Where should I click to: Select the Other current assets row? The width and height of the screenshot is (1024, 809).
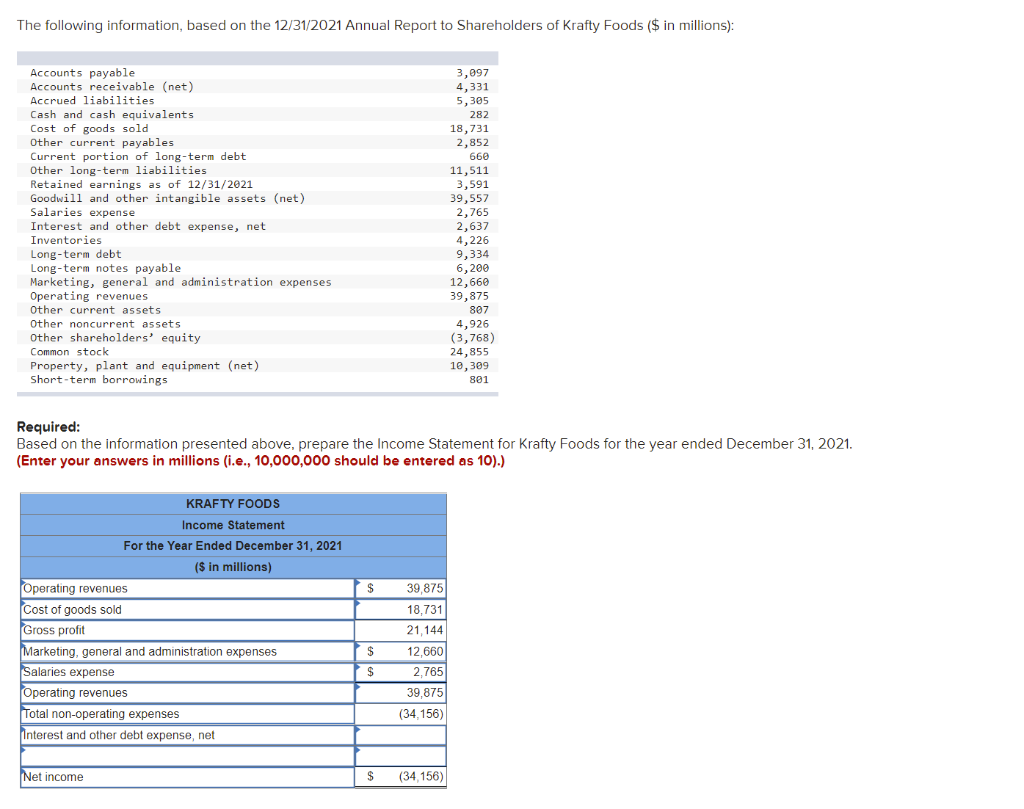pyautogui.click(x=257, y=309)
